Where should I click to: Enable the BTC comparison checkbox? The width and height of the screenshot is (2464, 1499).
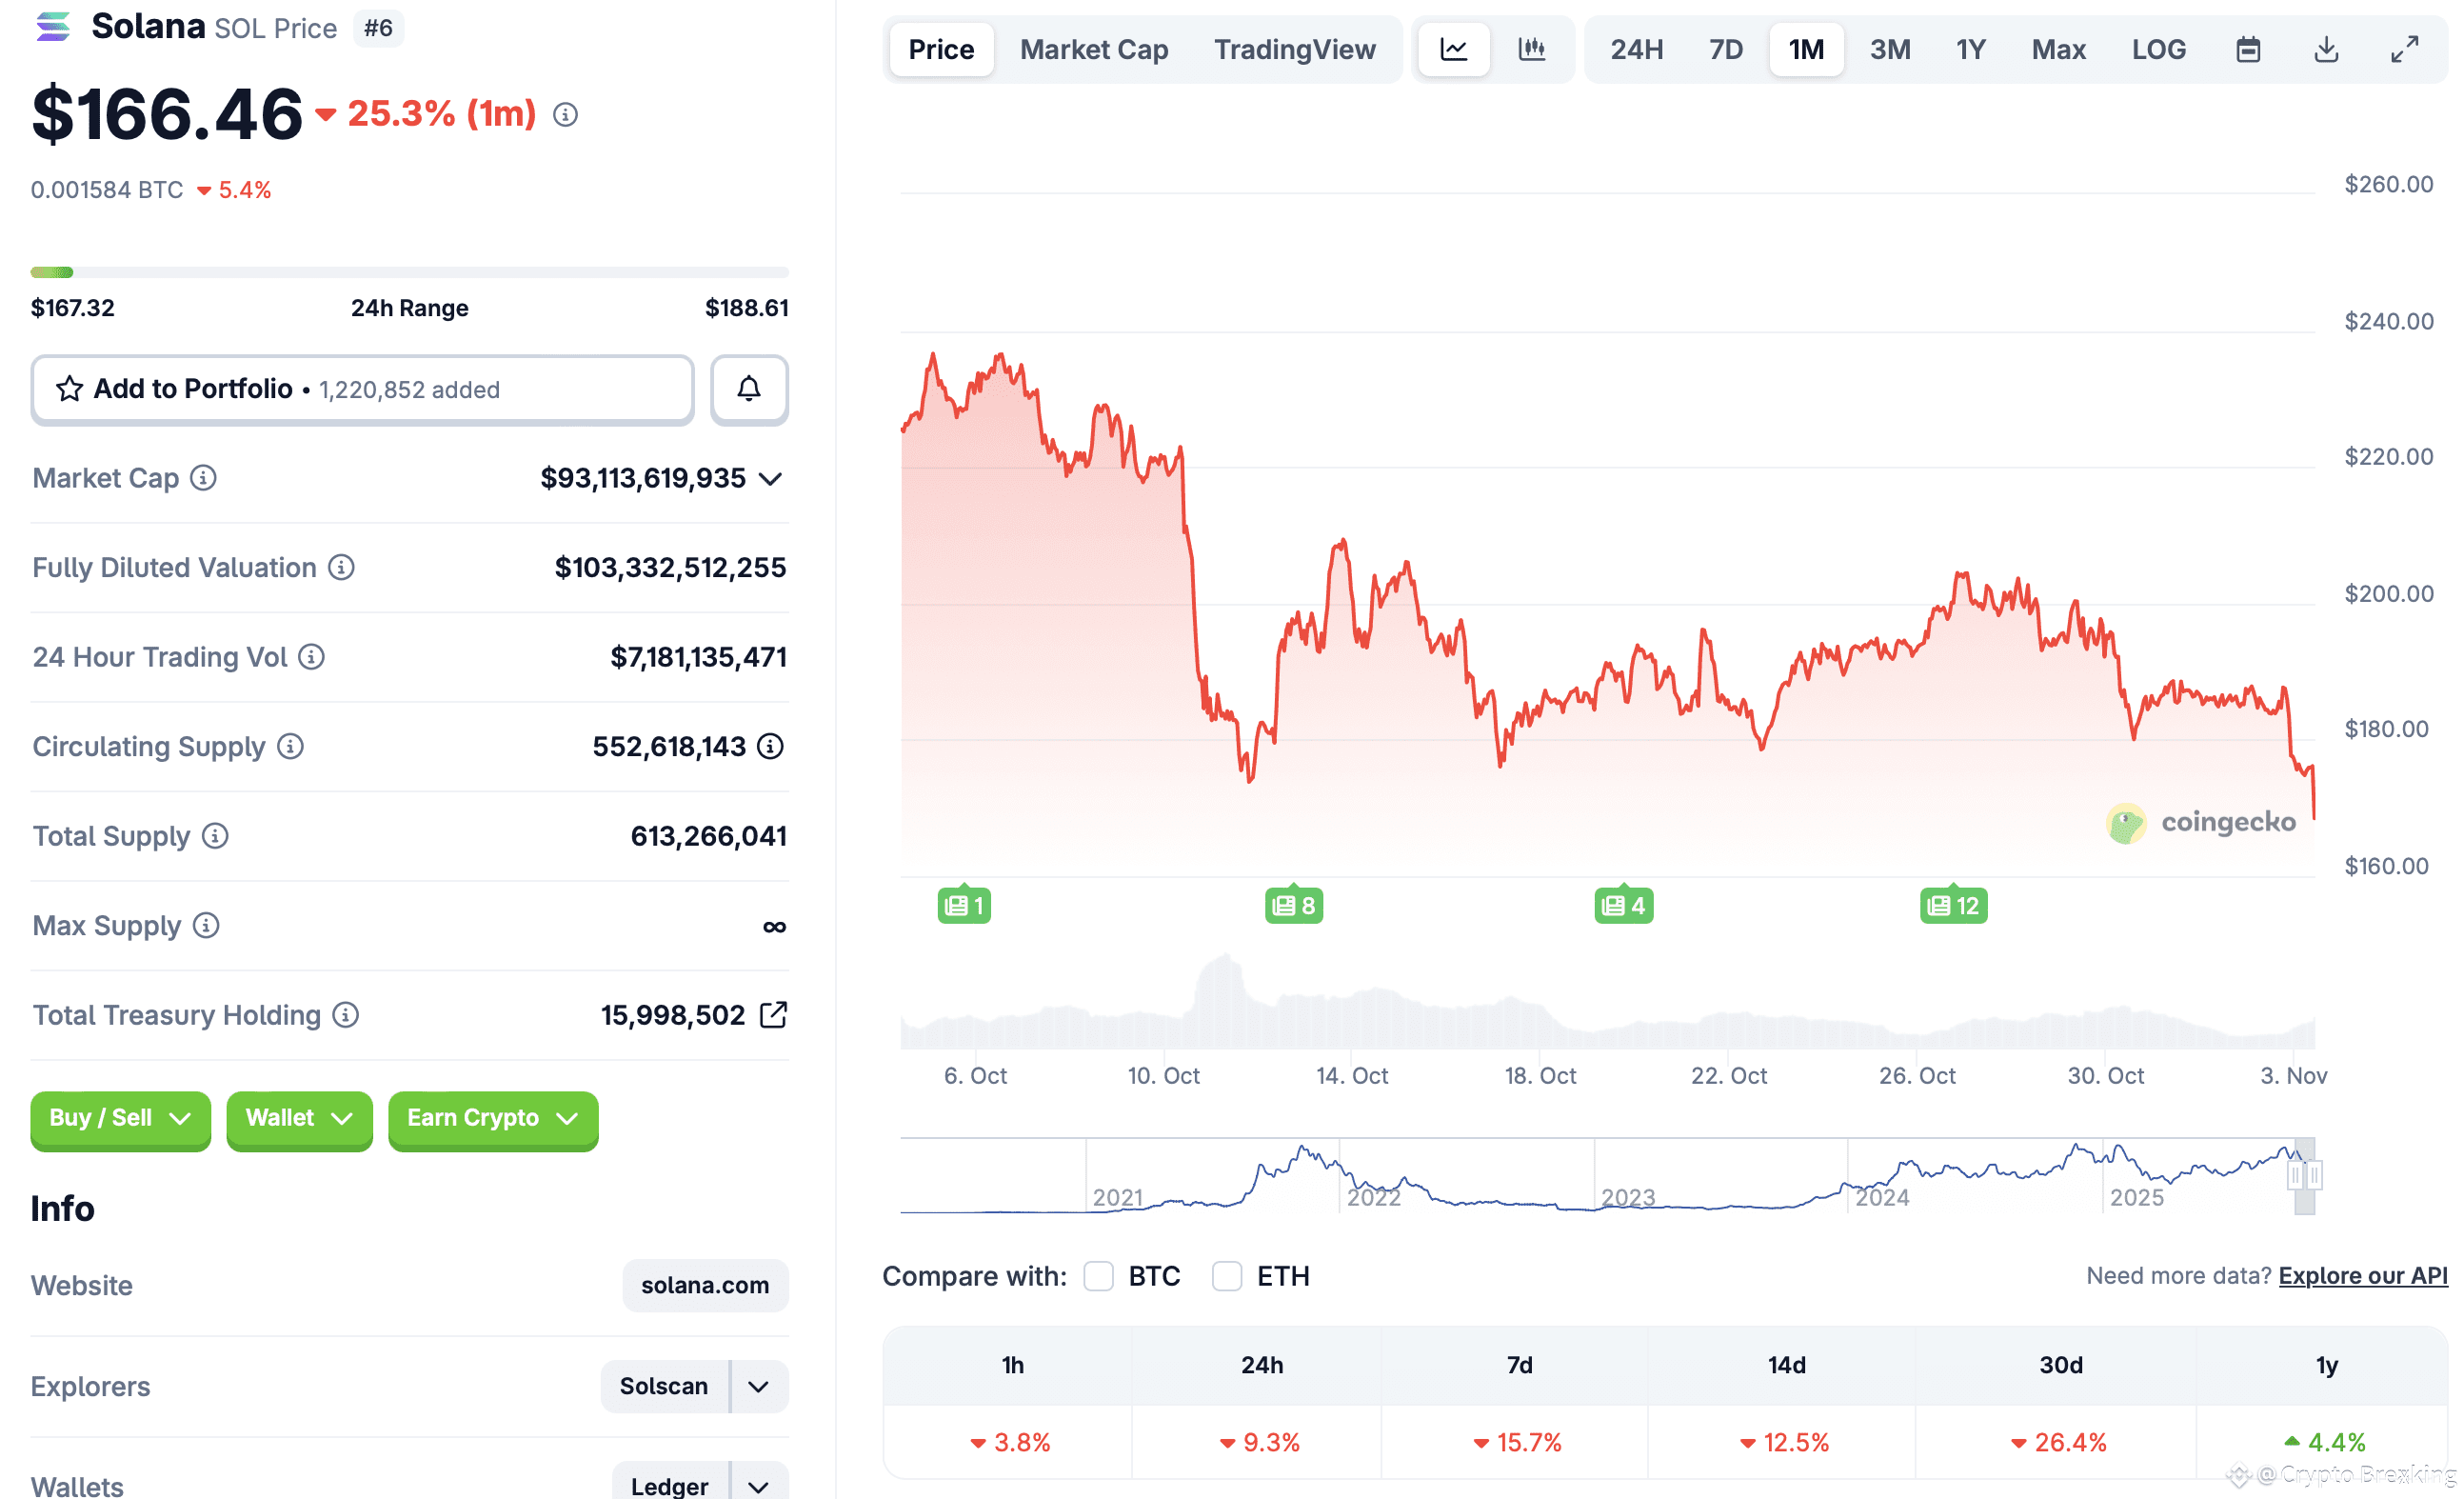tap(1099, 1276)
